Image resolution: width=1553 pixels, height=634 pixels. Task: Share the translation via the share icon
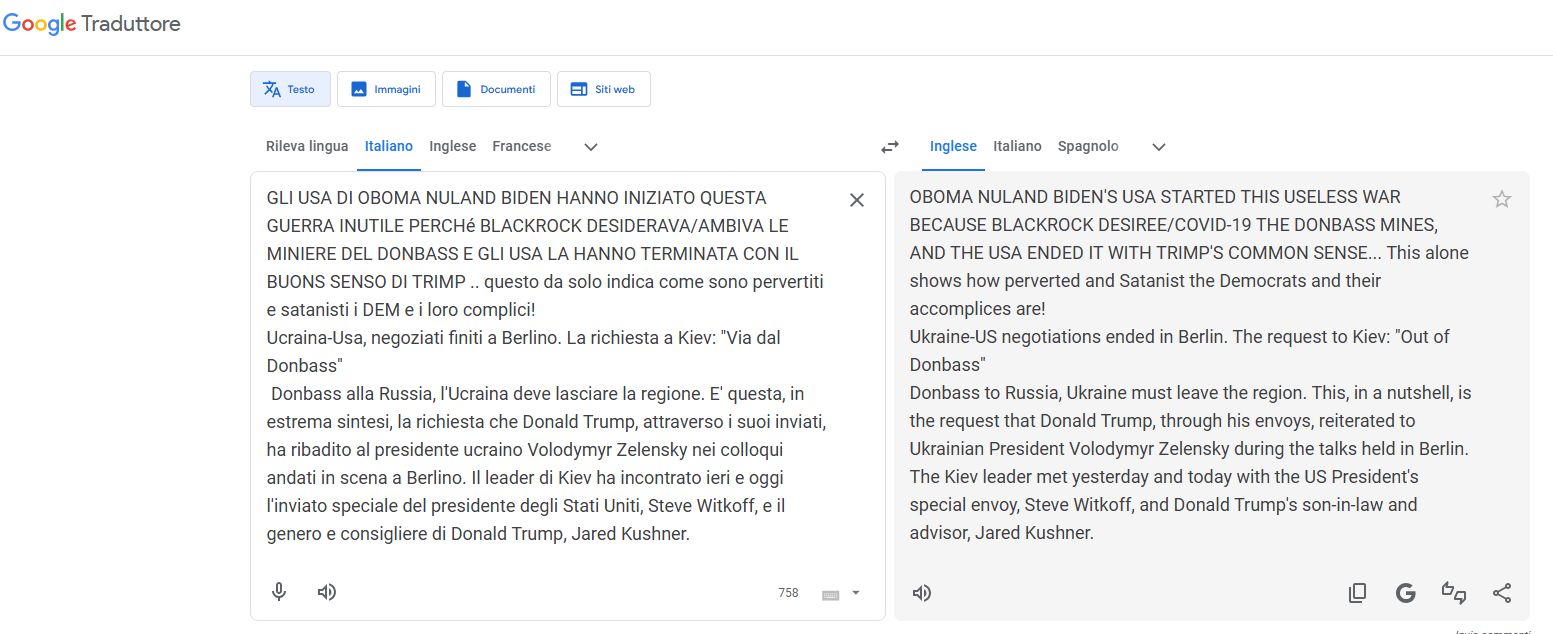click(x=1501, y=593)
